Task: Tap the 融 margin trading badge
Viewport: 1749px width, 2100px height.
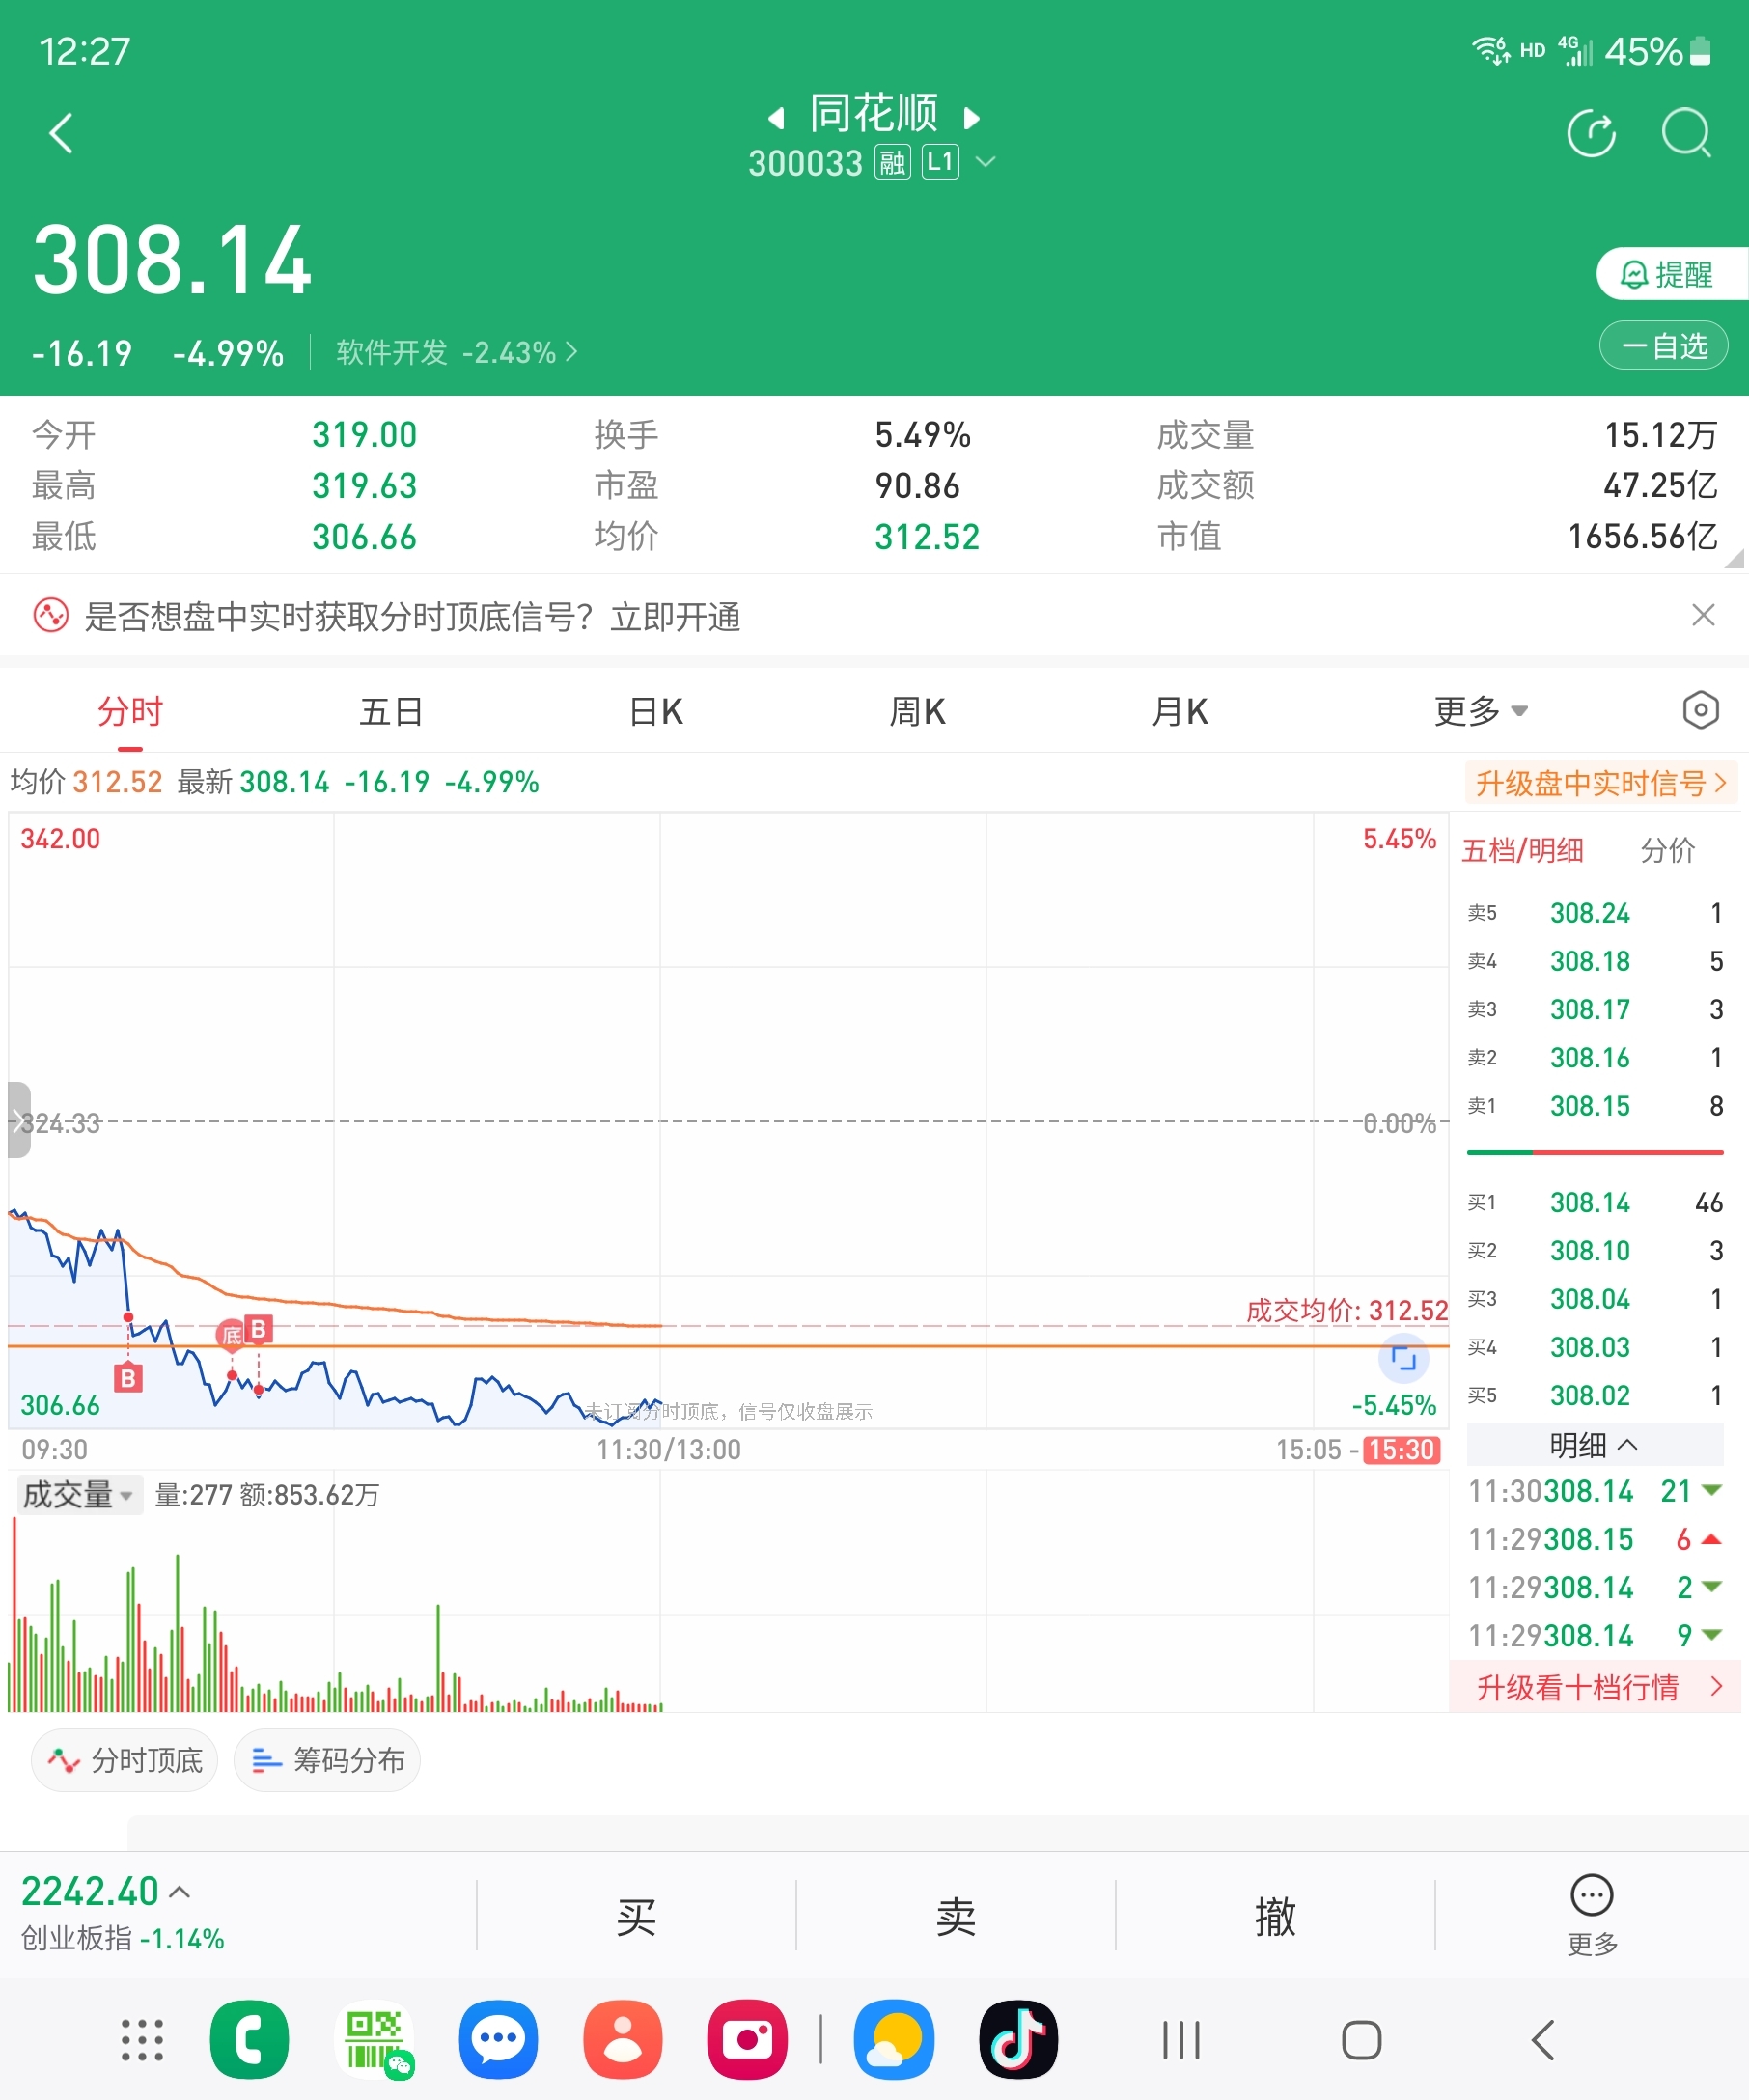Action: pos(892,162)
